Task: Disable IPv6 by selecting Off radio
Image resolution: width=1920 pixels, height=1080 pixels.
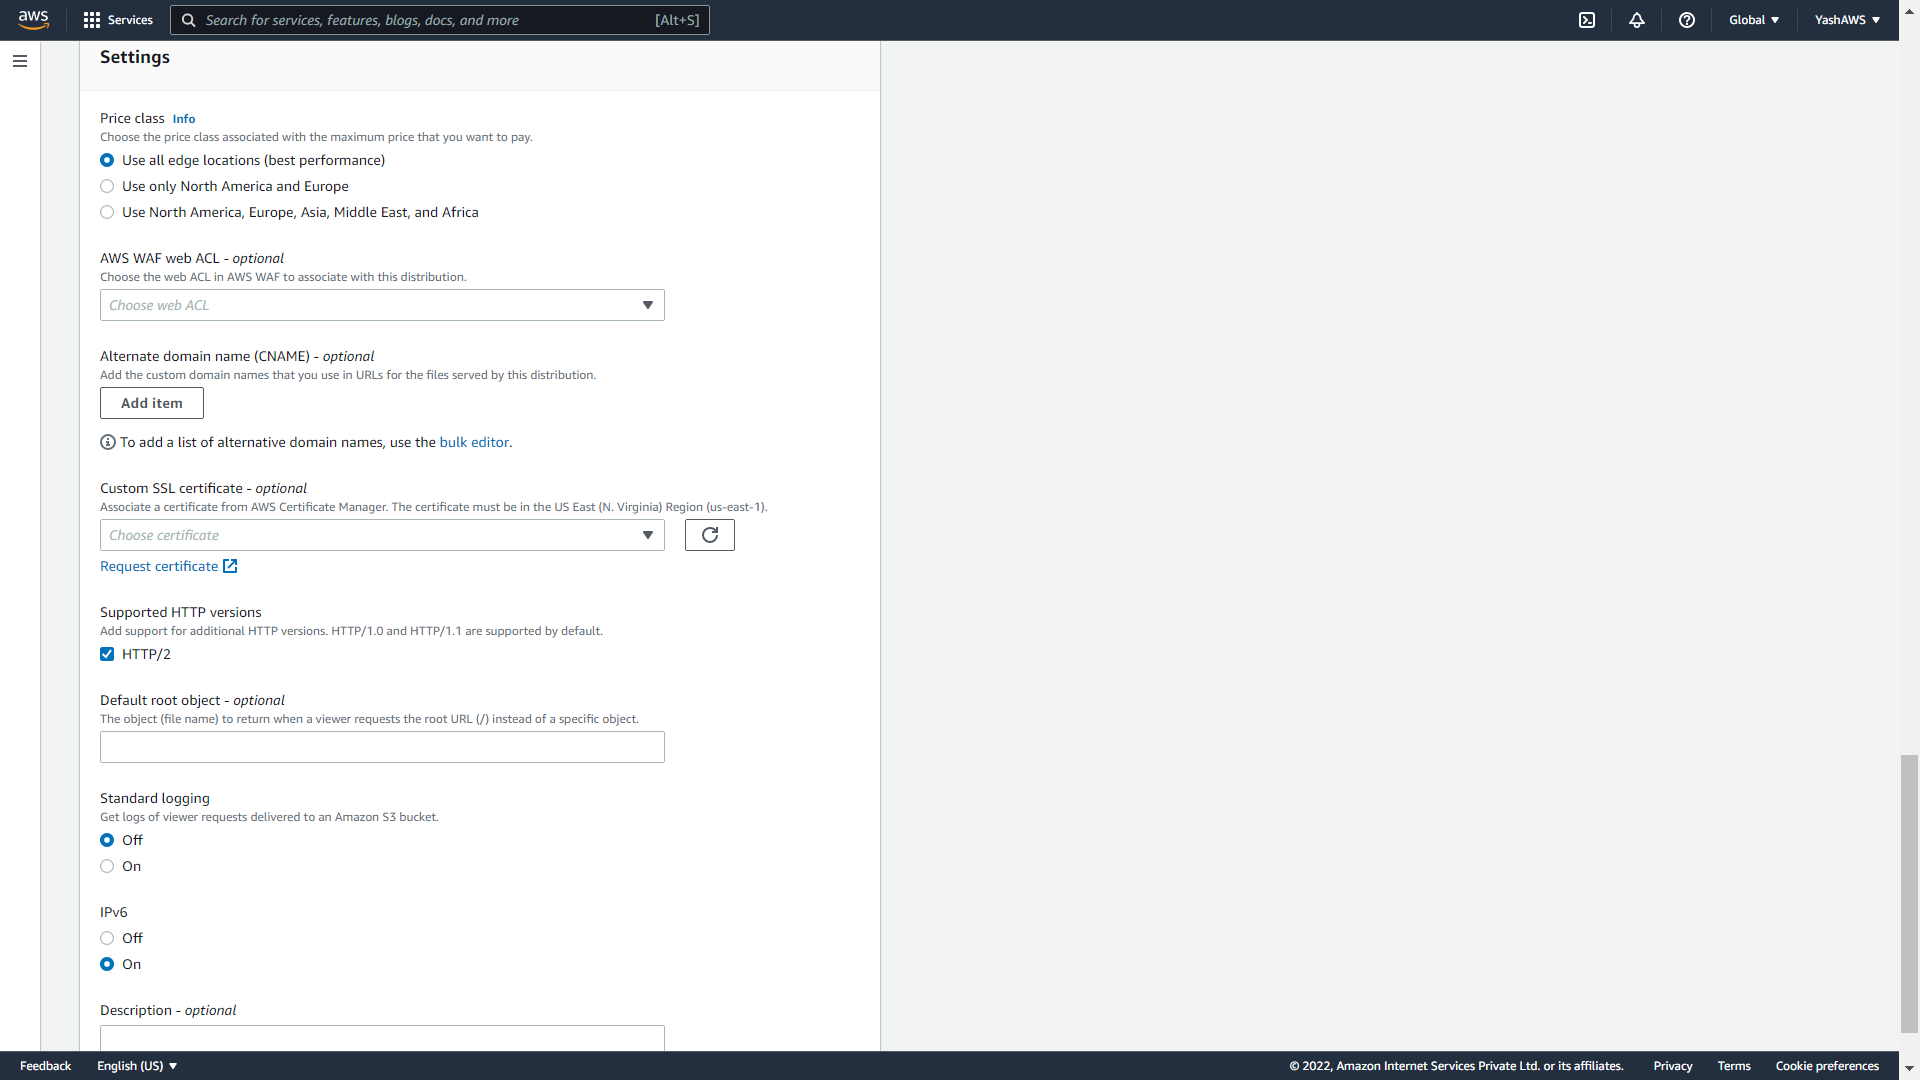Action: click(x=107, y=938)
